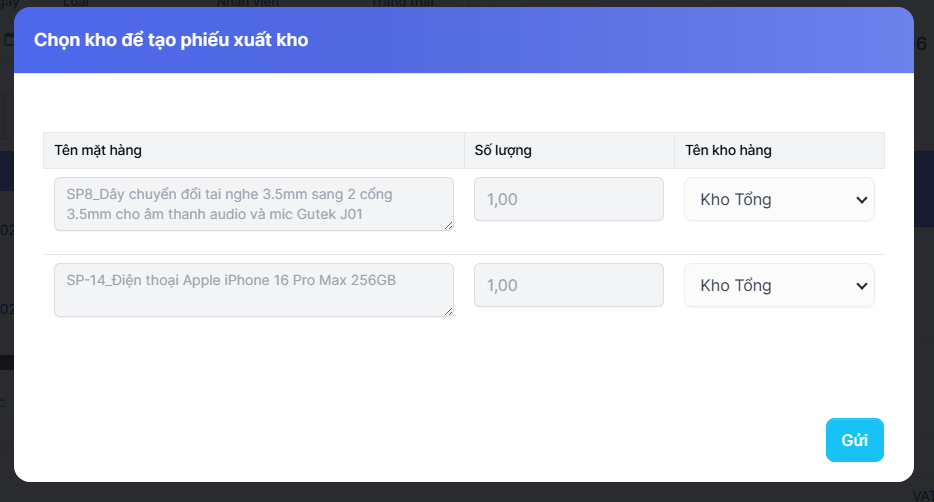The height and width of the screenshot is (502, 934).
Task: Focus quantity field in the SP8 cable row
Action: click(x=568, y=199)
